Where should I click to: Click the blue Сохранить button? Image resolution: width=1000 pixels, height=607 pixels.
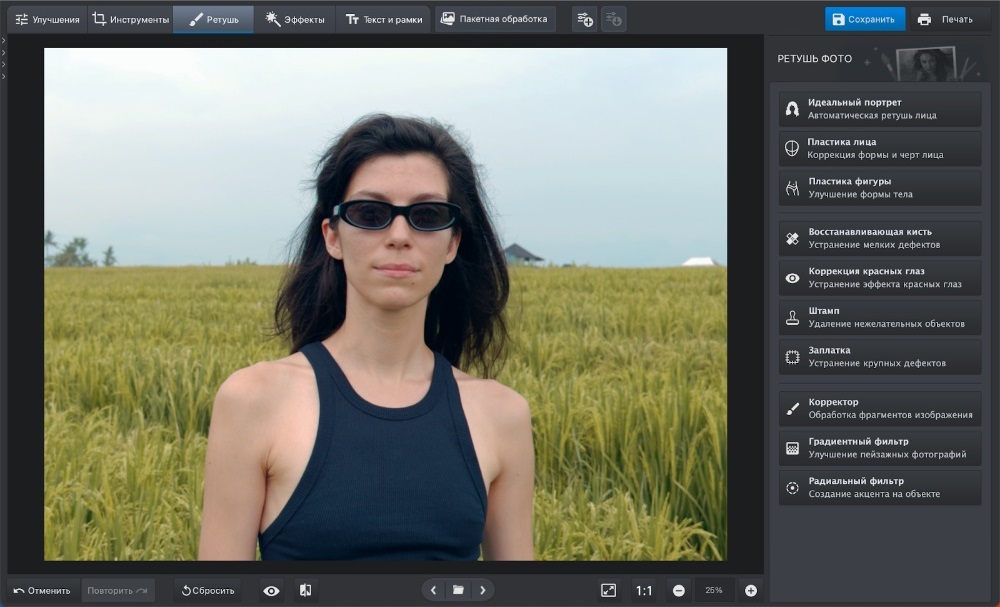tap(865, 19)
